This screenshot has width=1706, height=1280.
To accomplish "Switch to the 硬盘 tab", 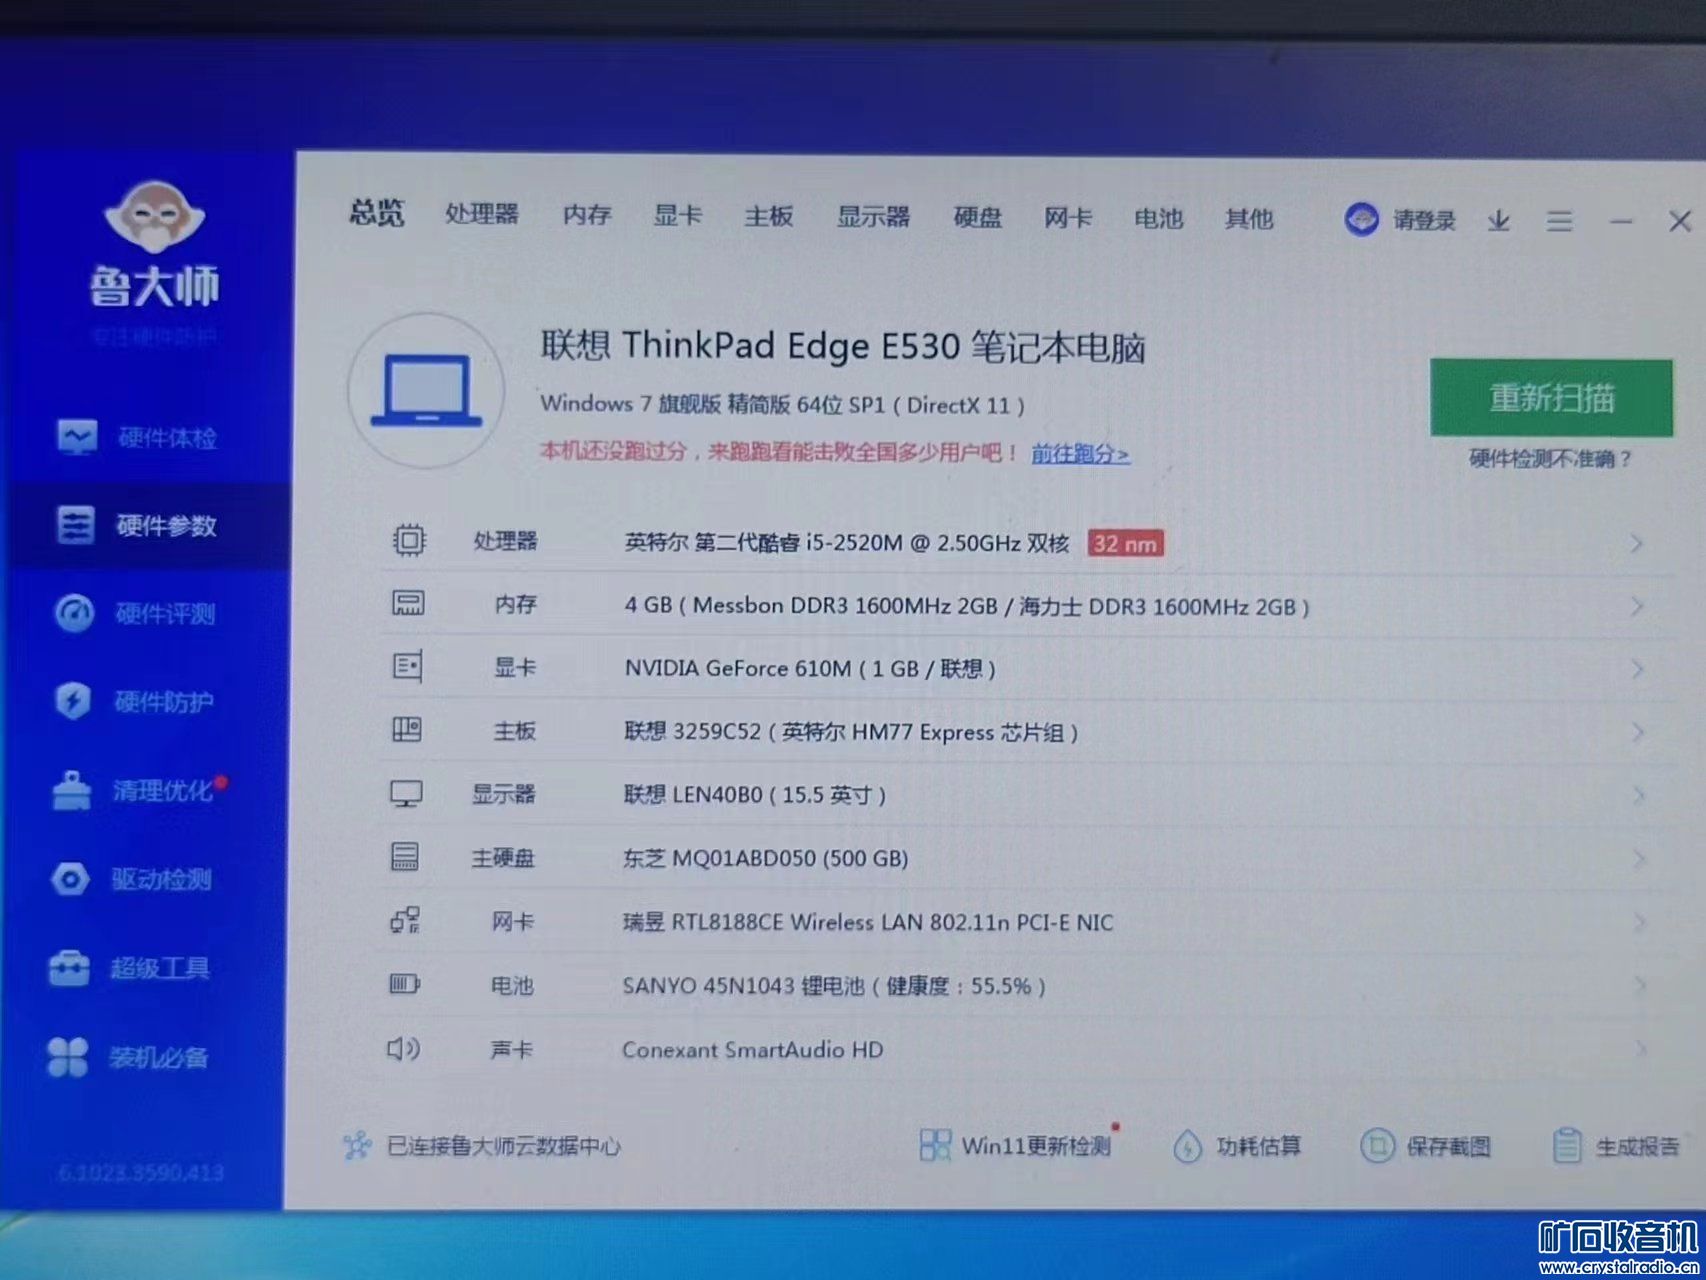I will pos(977,217).
